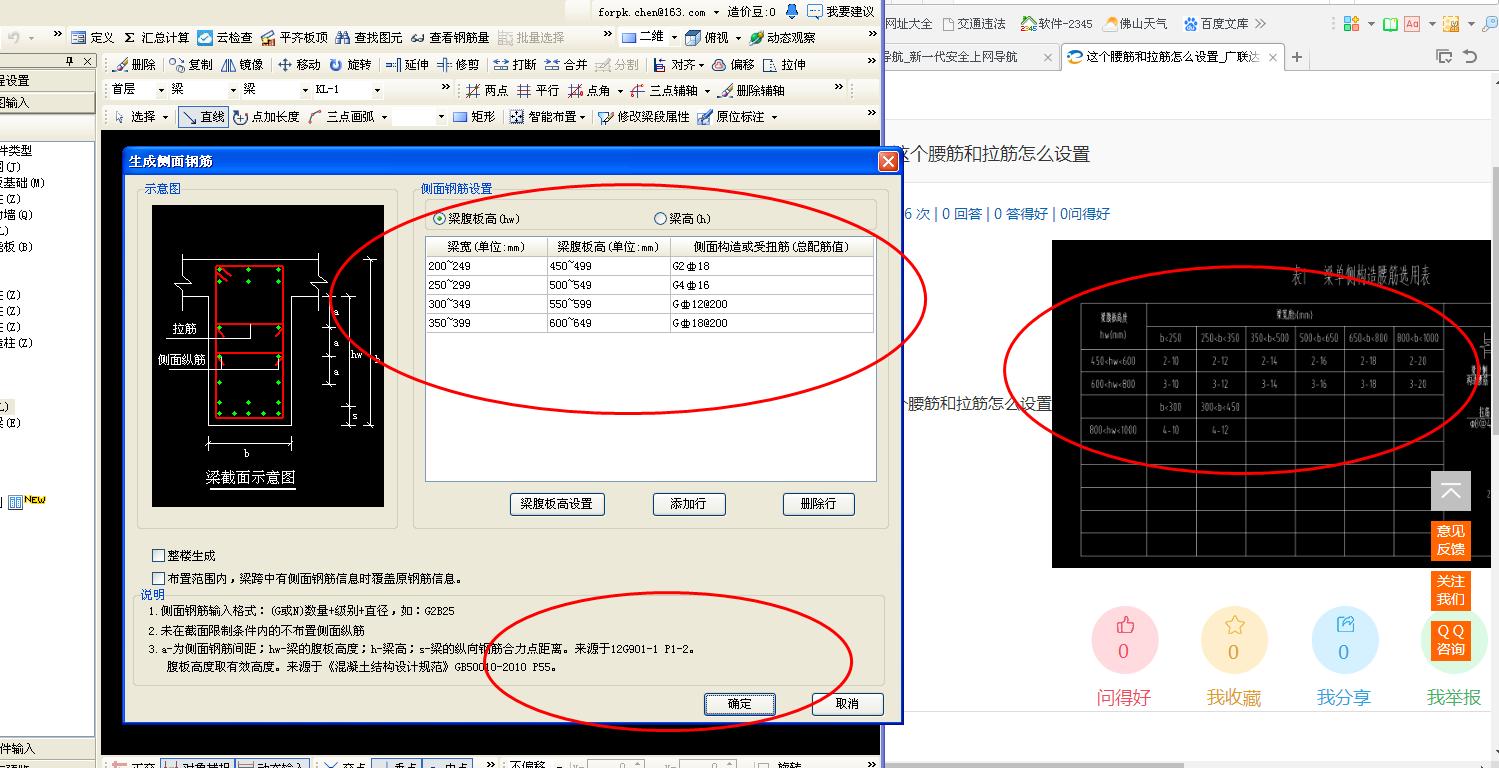This screenshot has width=1499, height=768.
Task: Open the 意见反馈 feedback button
Action: (1451, 540)
